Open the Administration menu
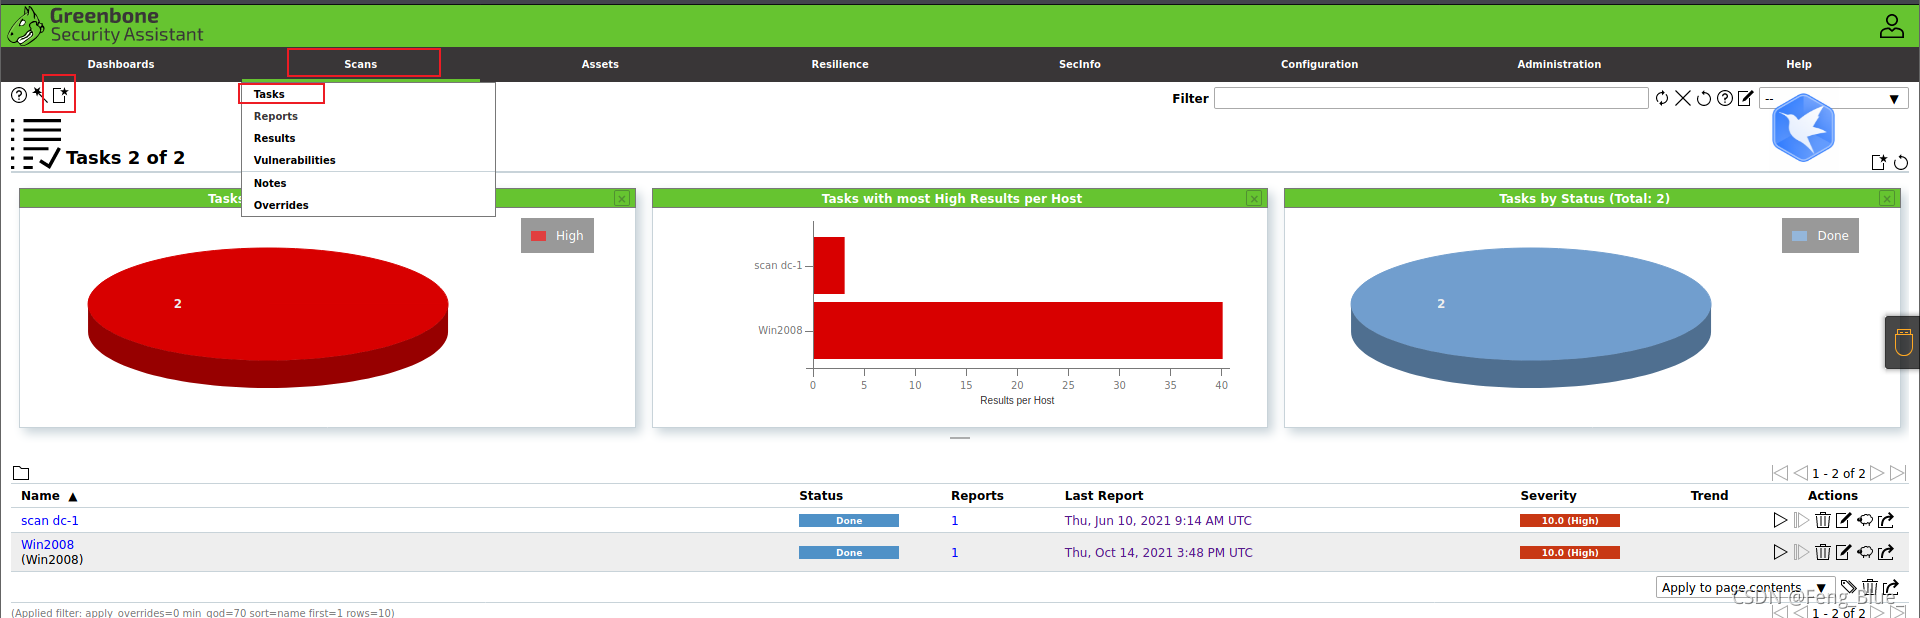1920x618 pixels. coord(1559,64)
